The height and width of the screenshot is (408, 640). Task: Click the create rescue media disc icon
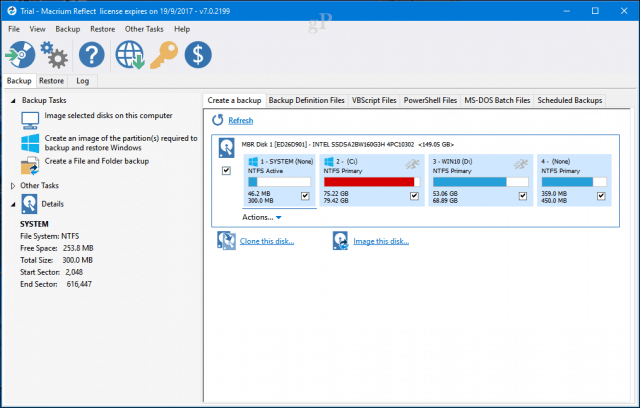coord(20,54)
